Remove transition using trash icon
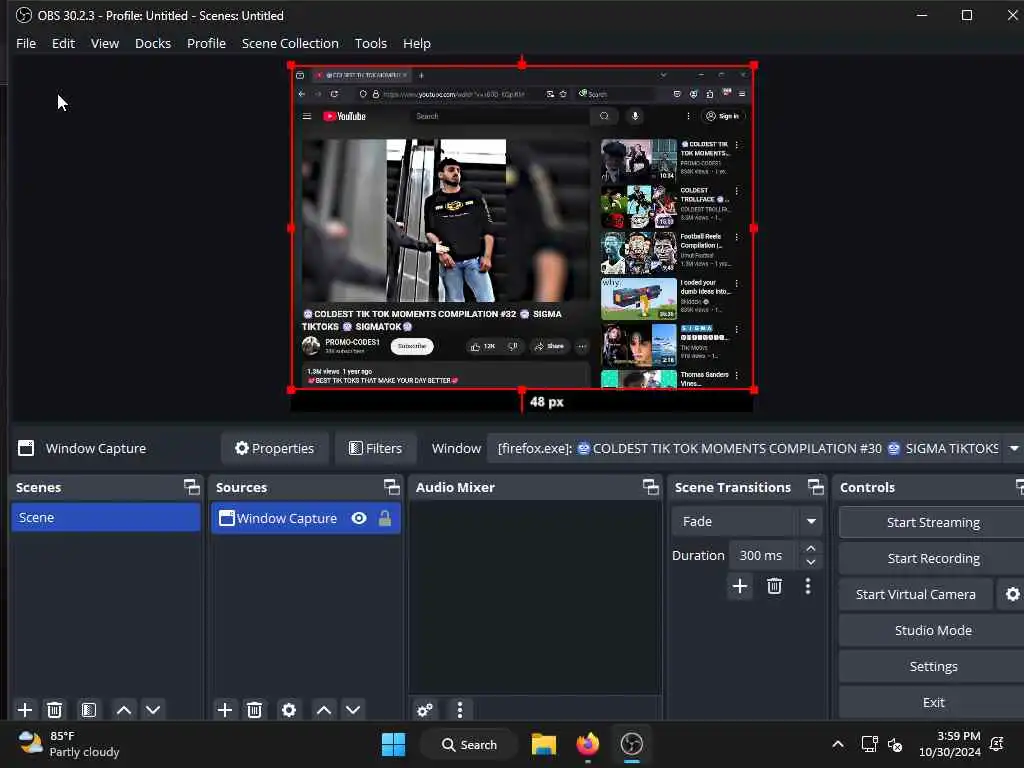The height and width of the screenshot is (768, 1024). tap(775, 586)
